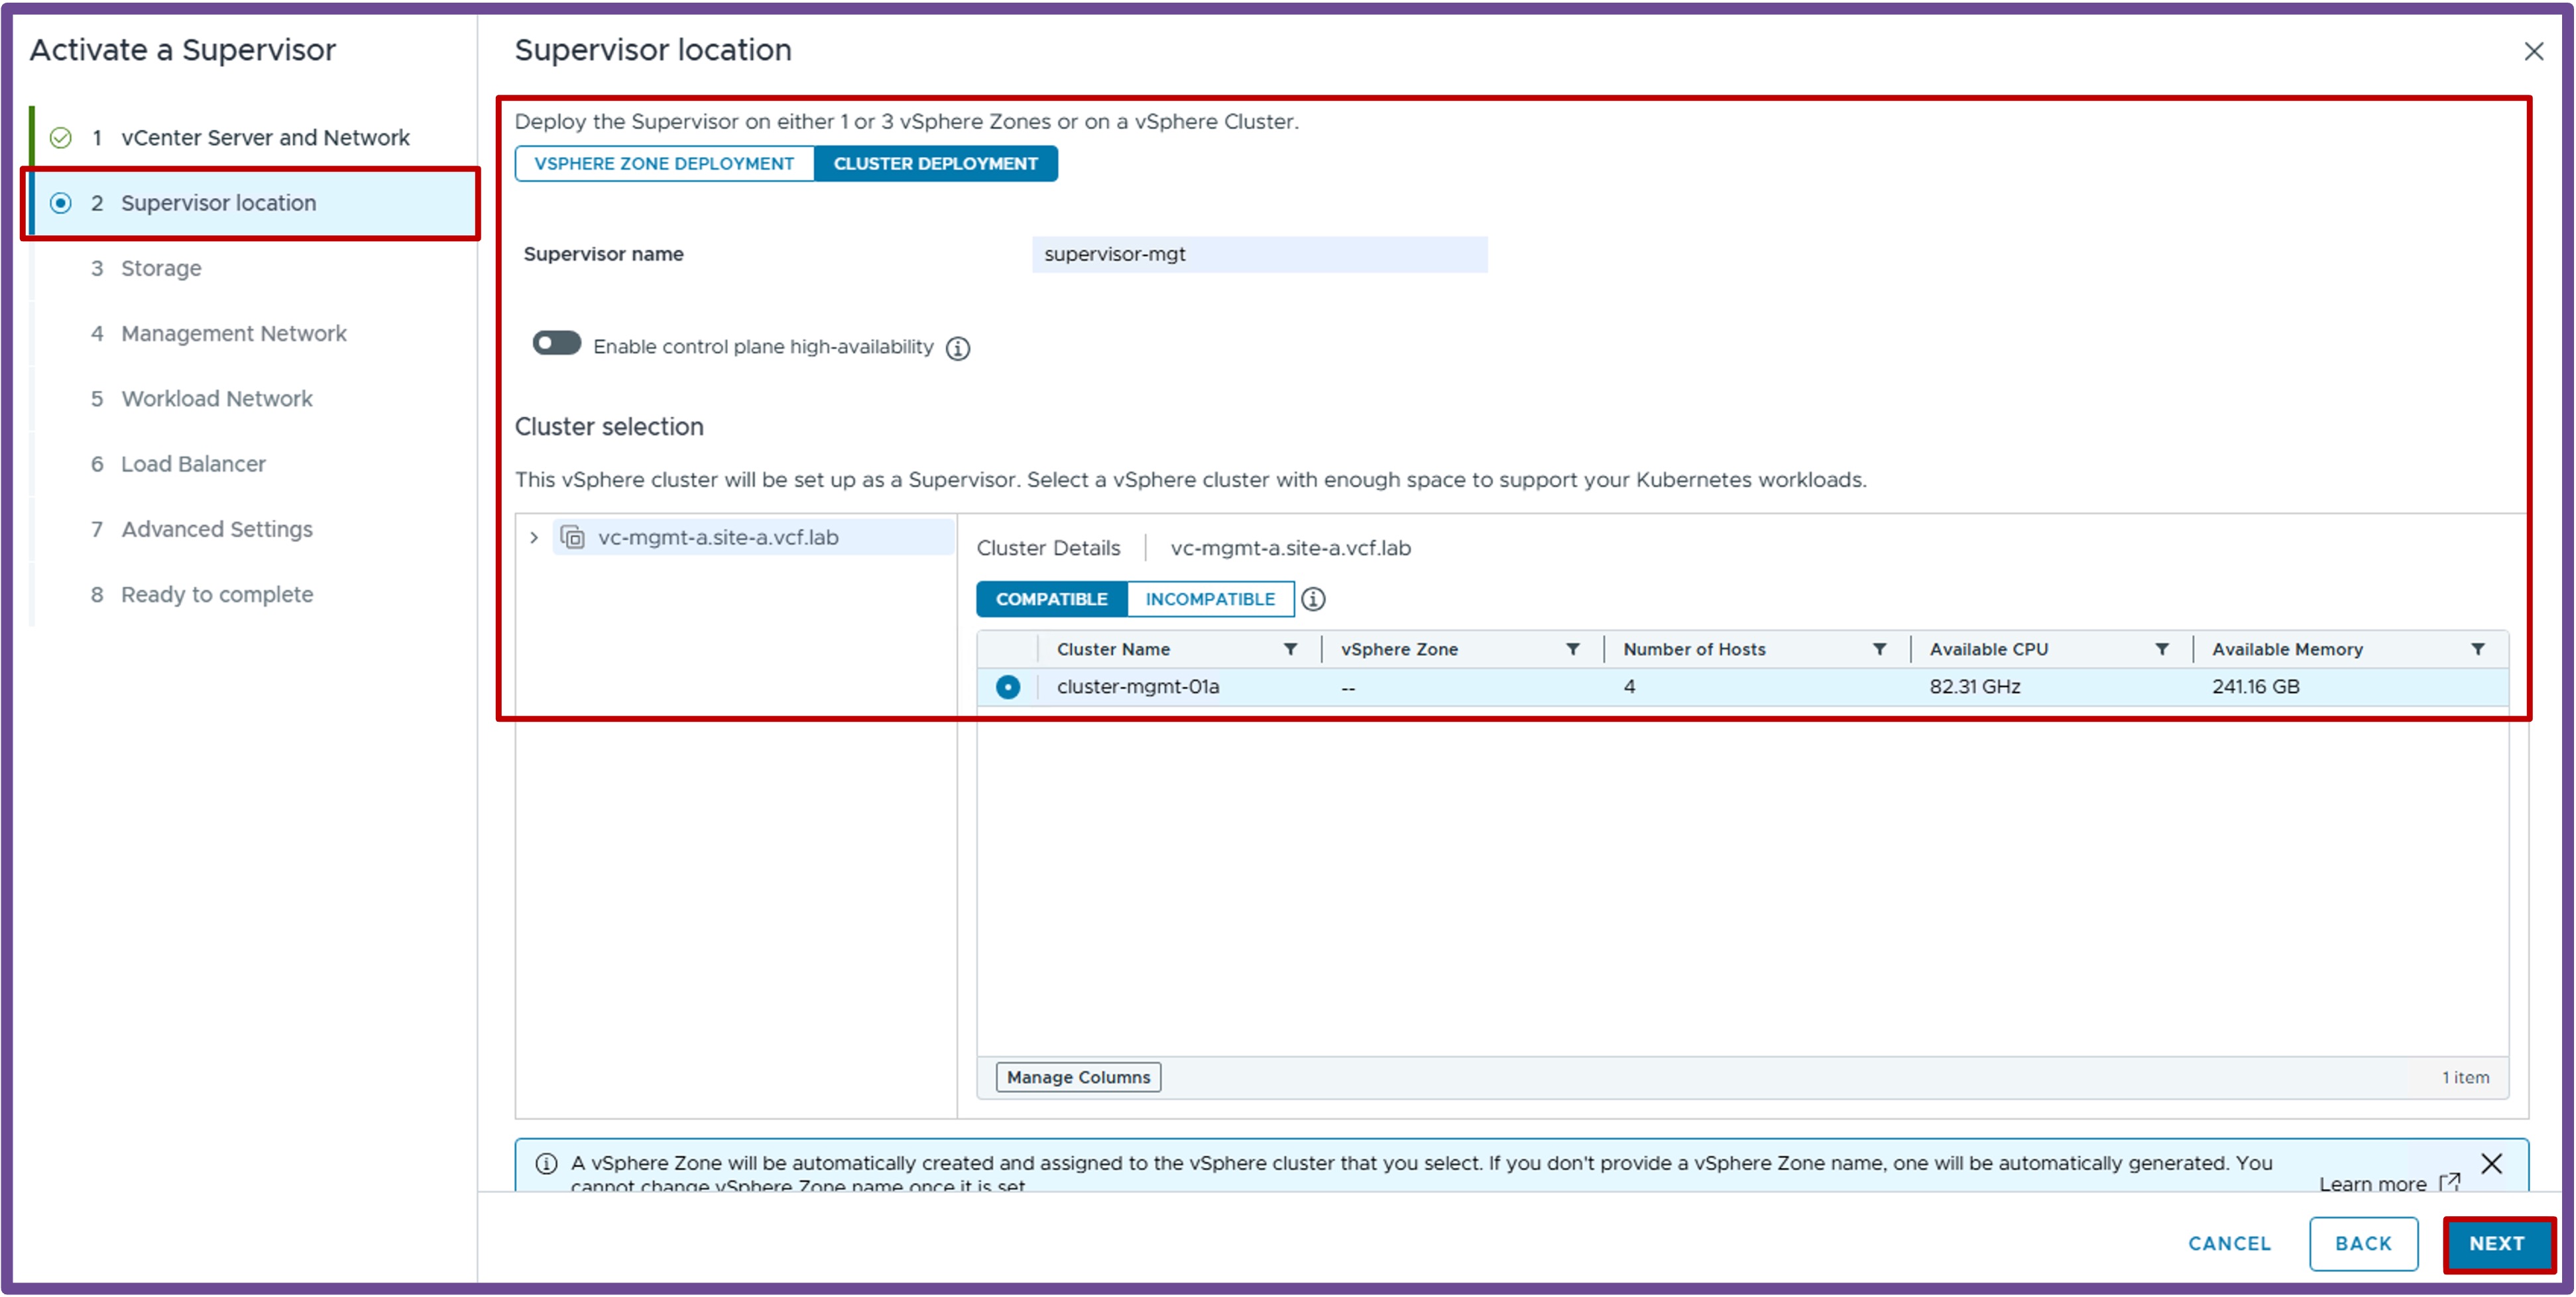Click the NEXT button

tap(2497, 1243)
